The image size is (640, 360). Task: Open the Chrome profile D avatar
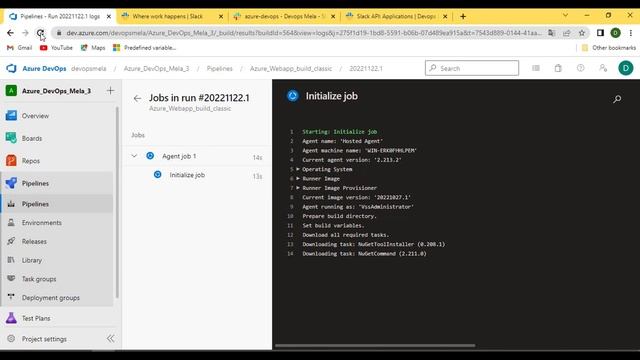point(616,33)
